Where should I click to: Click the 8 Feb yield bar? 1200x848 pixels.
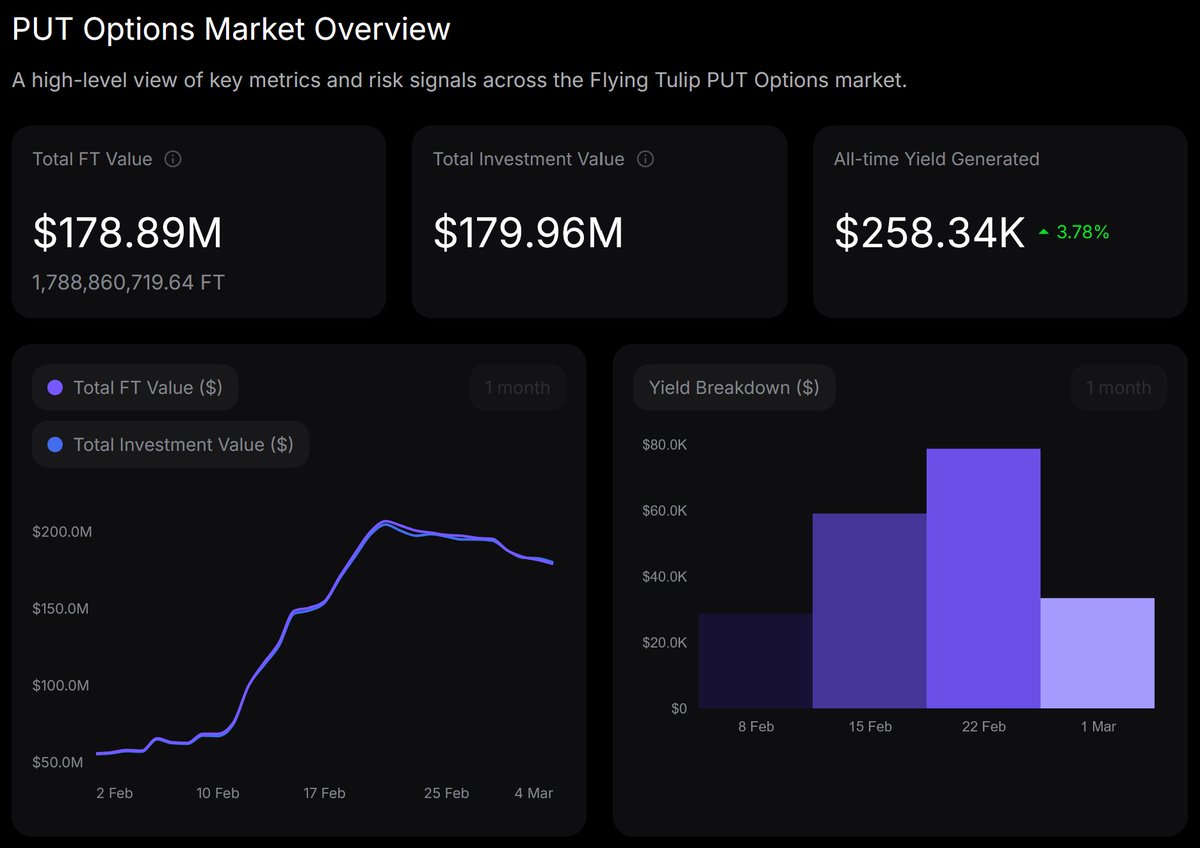755,660
